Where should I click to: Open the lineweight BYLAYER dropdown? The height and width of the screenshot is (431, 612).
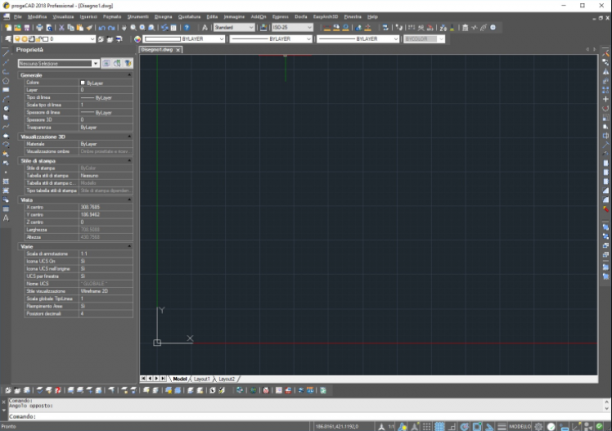click(358, 39)
